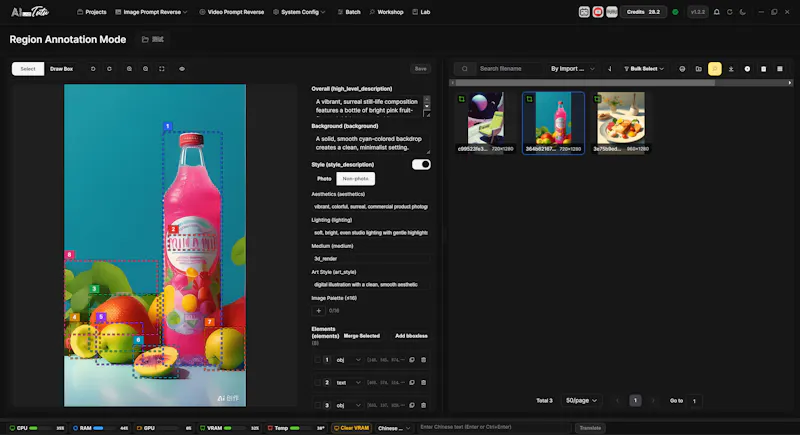Open the obj type dropdown for element 3
This screenshot has height=435, width=800.
point(348,405)
